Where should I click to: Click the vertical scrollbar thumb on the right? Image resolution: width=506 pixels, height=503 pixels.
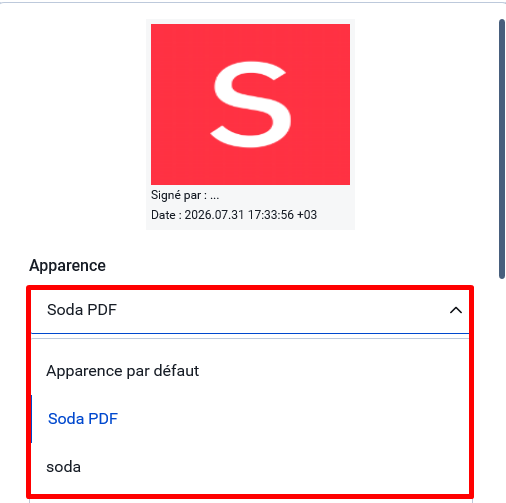point(502,149)
